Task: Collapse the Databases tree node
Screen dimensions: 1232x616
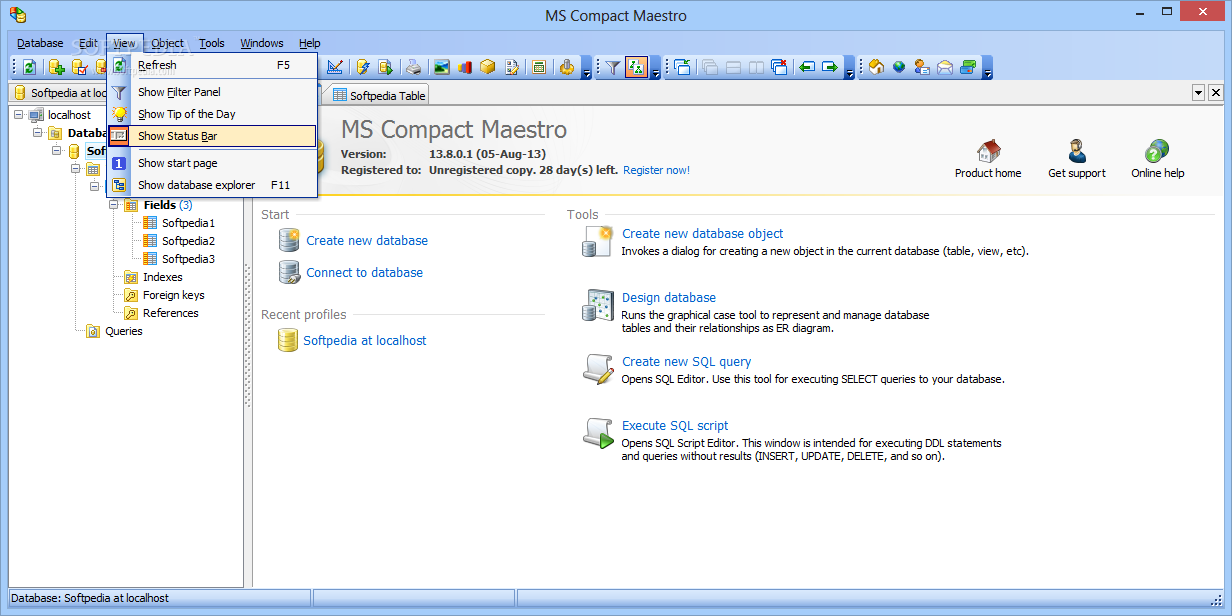Action: (x=38, y=133)
